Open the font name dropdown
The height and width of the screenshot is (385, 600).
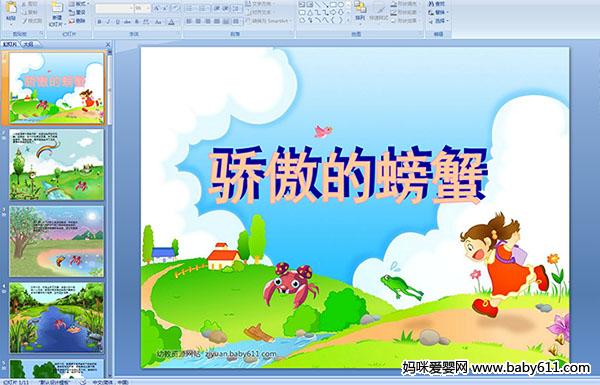coord(115,8)
